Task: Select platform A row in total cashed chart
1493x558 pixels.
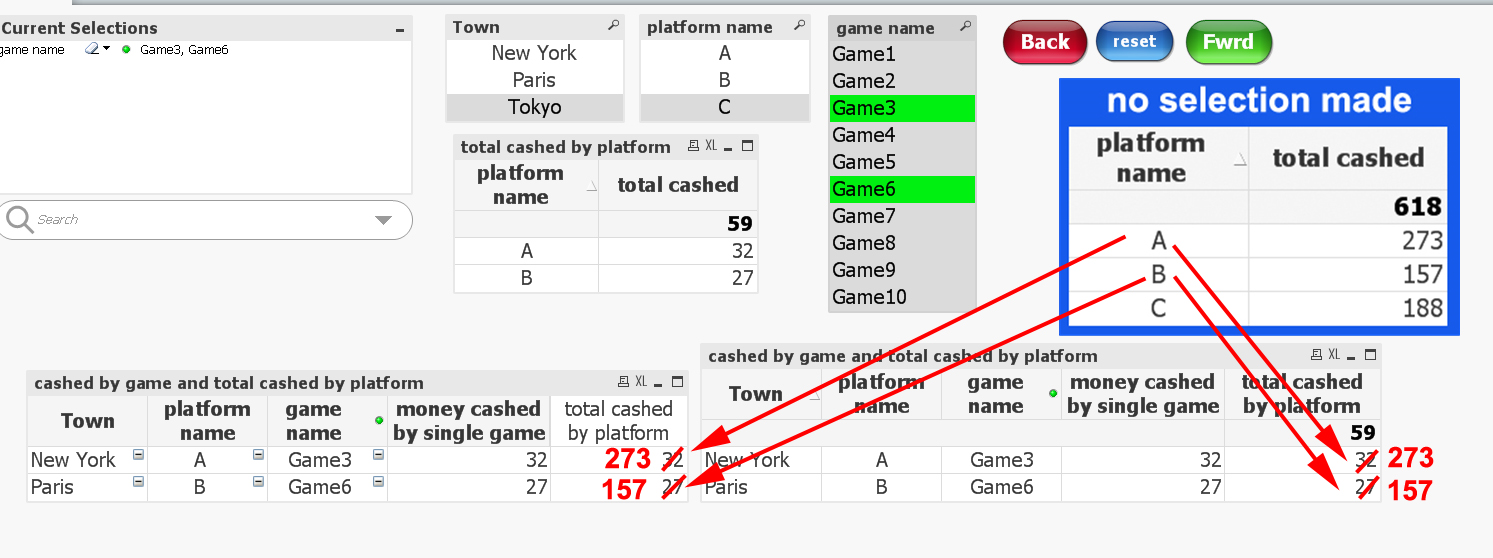Action: coord(606,251)
